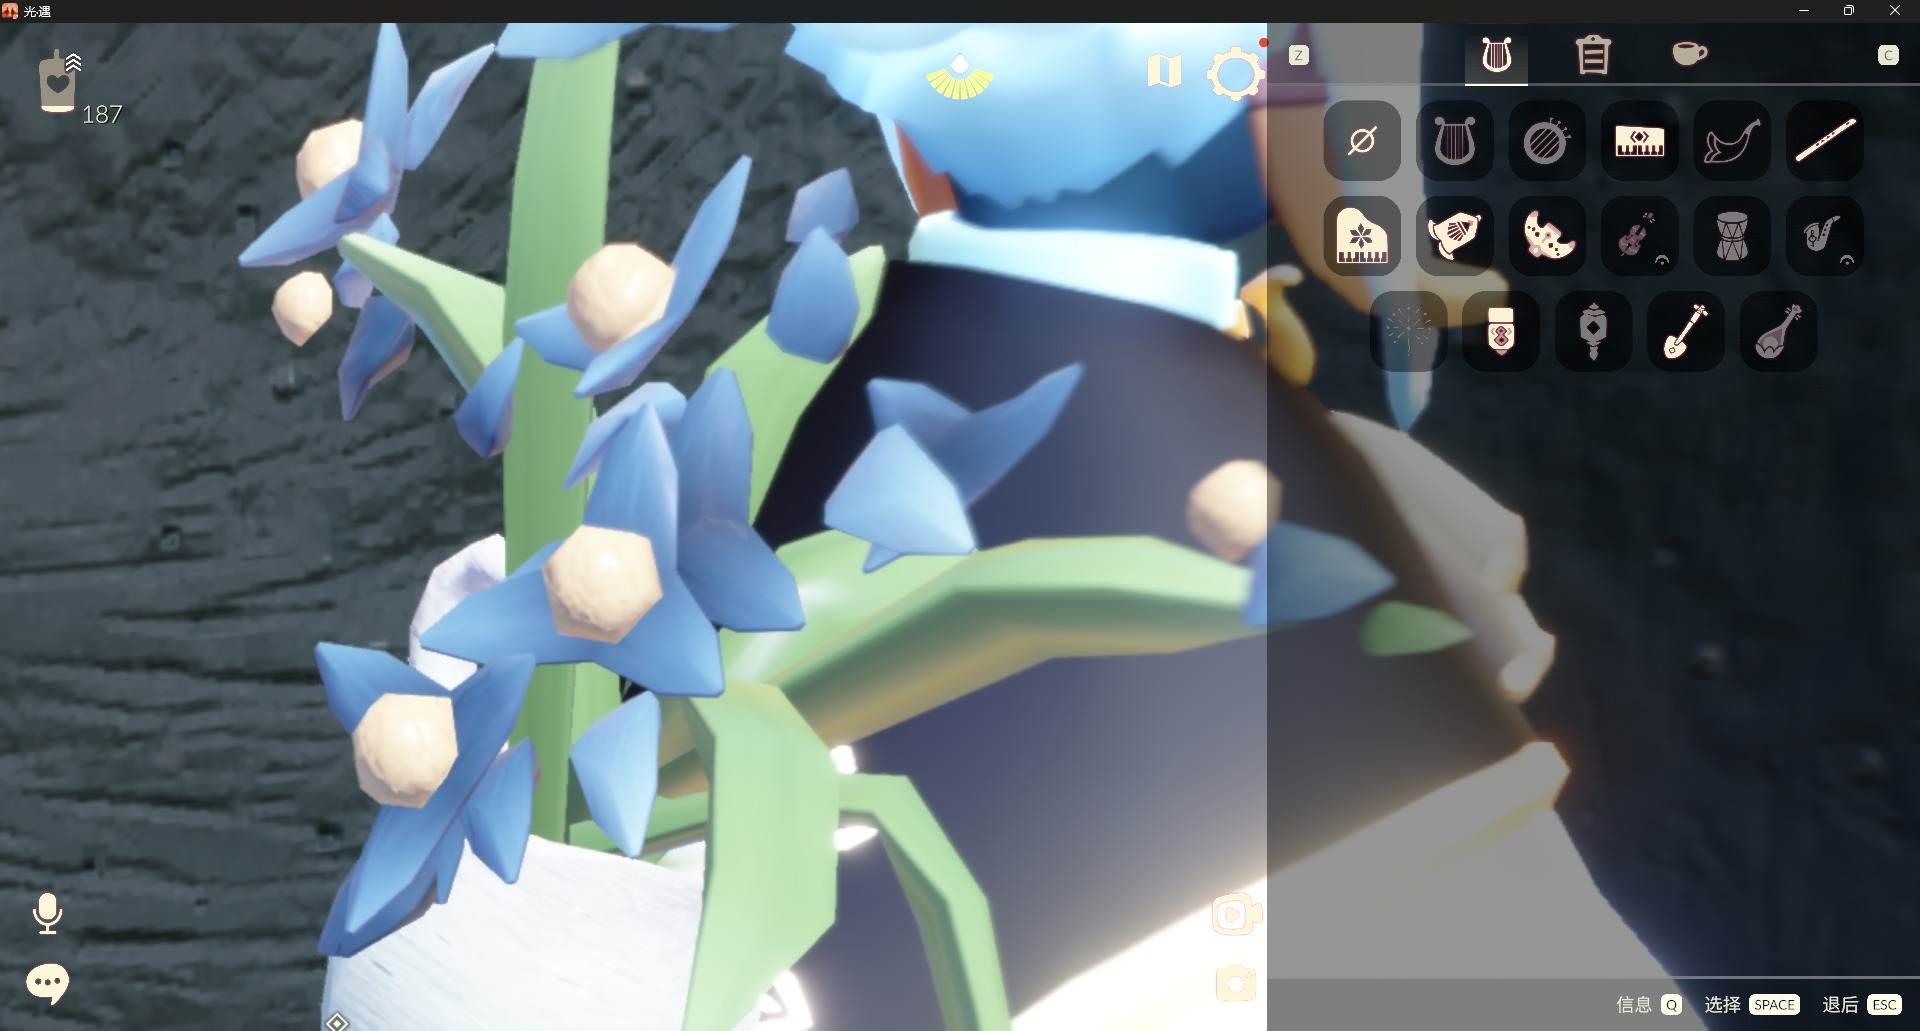Viewport: 1920px width, 1031px height.
Task: Select the hanging lantern ornament item
Action: [1593, 331]
